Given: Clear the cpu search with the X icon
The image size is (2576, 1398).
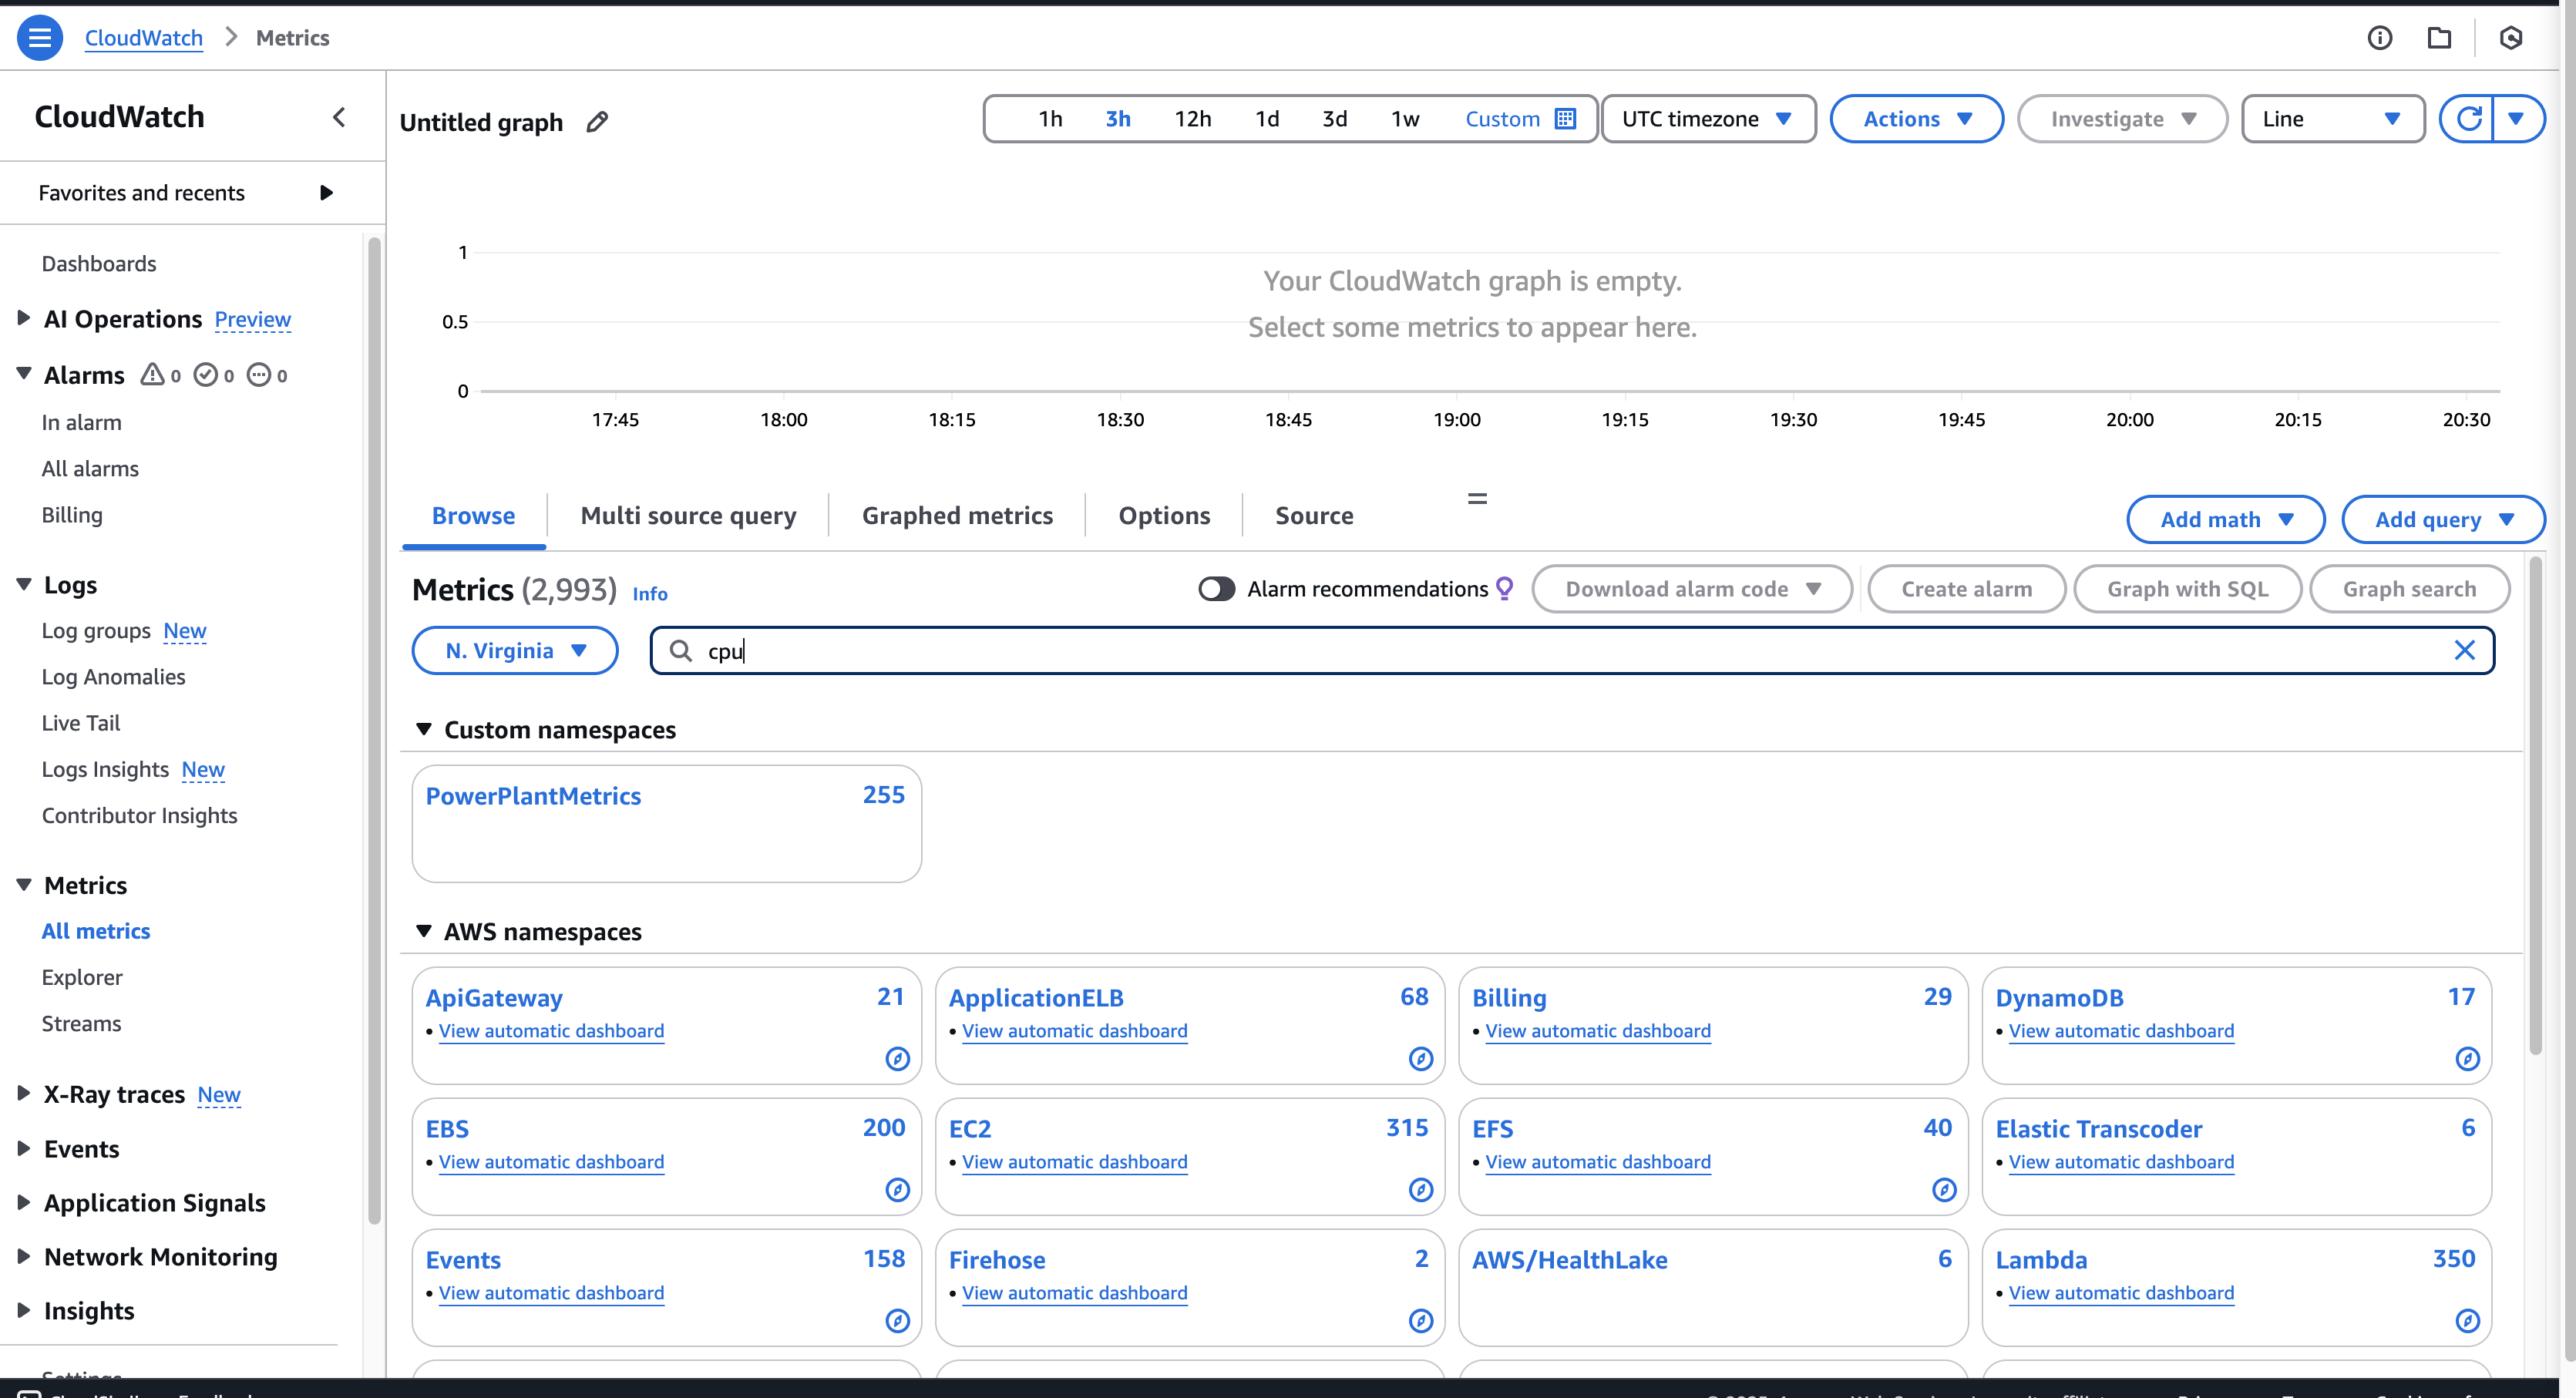Looking at the screenshot, I should [x=2464, y=650].
